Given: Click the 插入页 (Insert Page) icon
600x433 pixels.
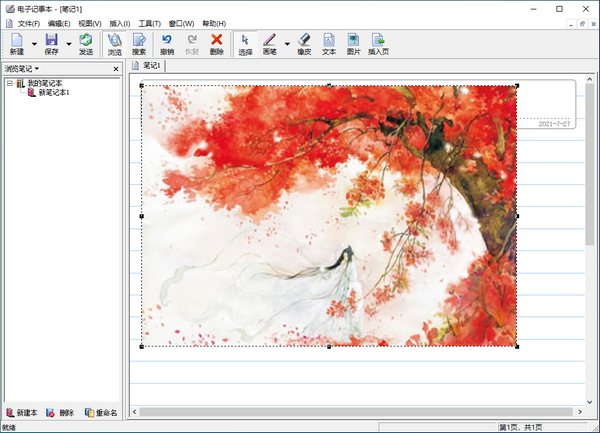Looking at the screenshot, I should [x=379, y=44].
